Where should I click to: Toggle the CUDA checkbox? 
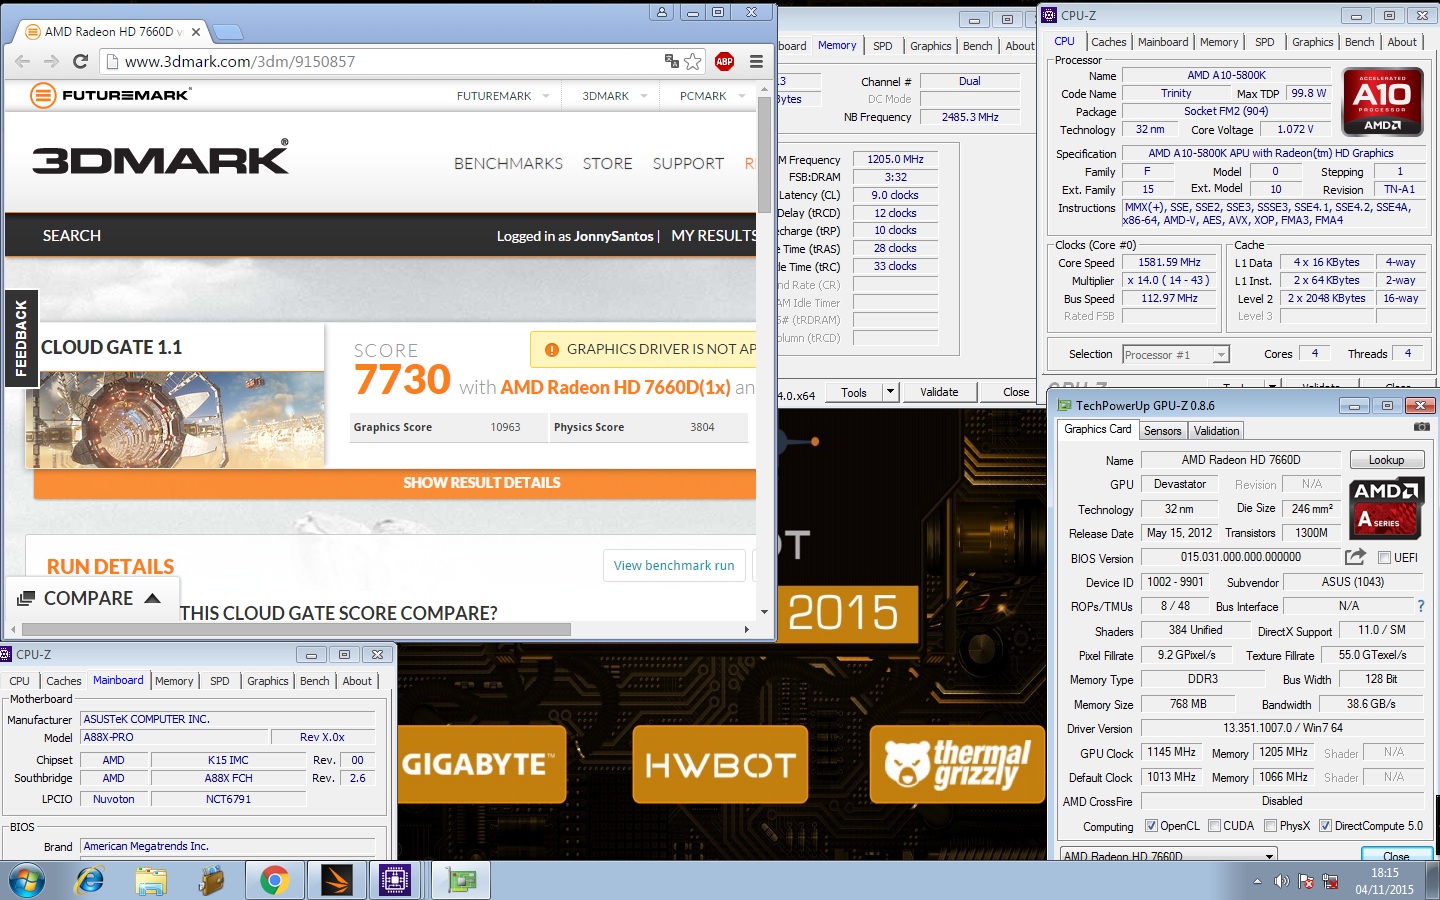1214,826
